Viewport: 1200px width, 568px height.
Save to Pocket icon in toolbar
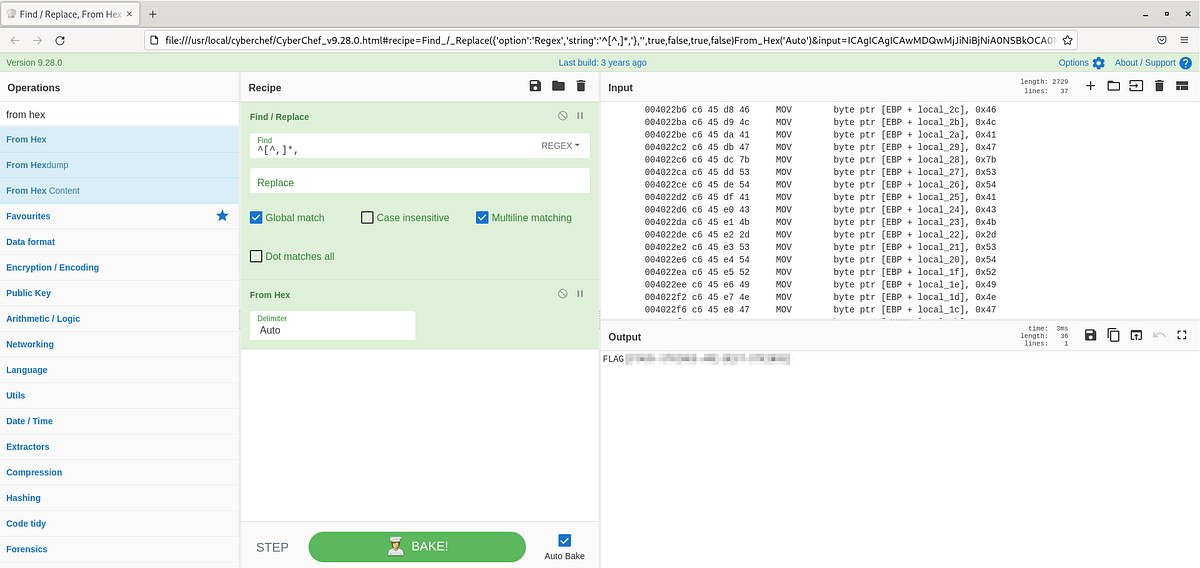pyautogui.click(x=1161, y=40)
